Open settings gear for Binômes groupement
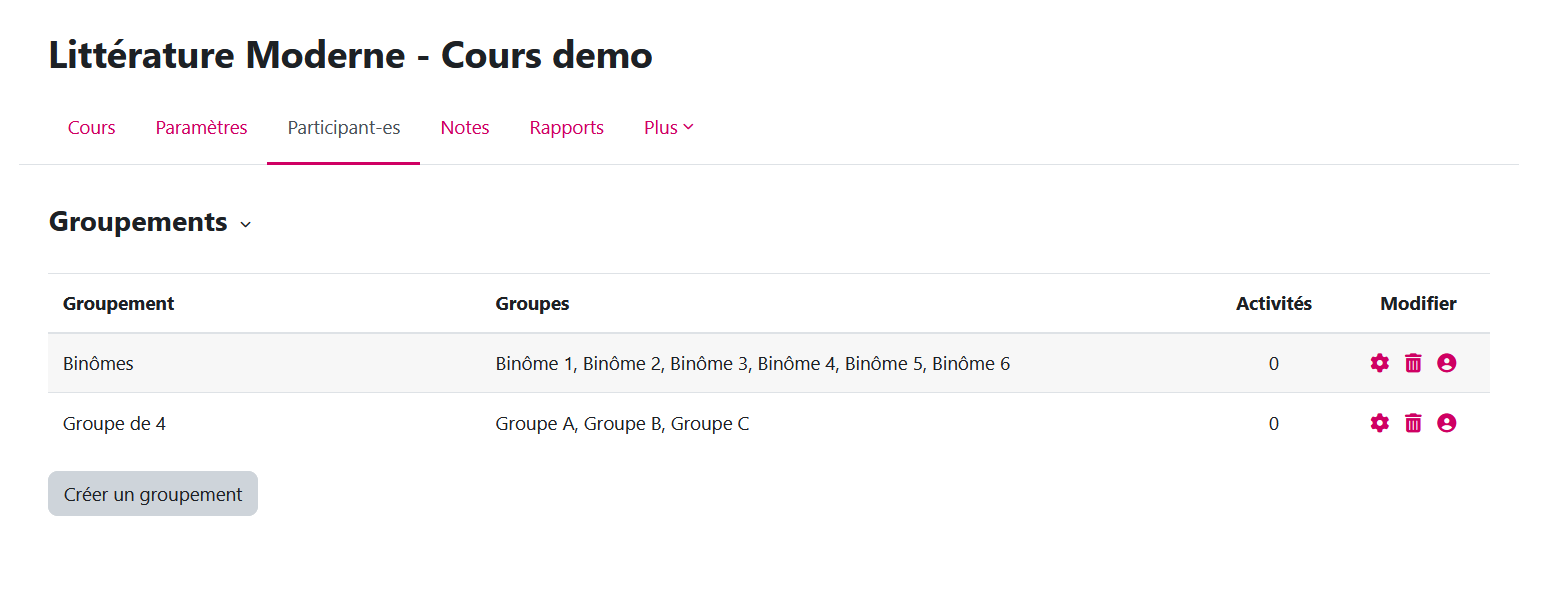This screenshot has width=1556, height=596. [1380, 363]
